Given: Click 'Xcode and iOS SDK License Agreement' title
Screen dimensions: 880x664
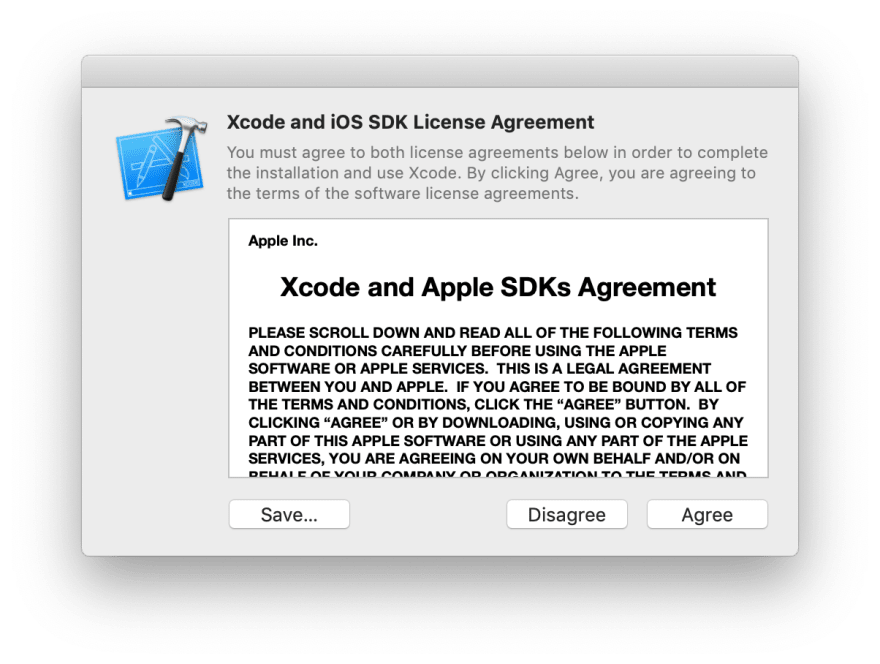Looking at the screenshot, I should pyautogui.click(x=410, y=122).
